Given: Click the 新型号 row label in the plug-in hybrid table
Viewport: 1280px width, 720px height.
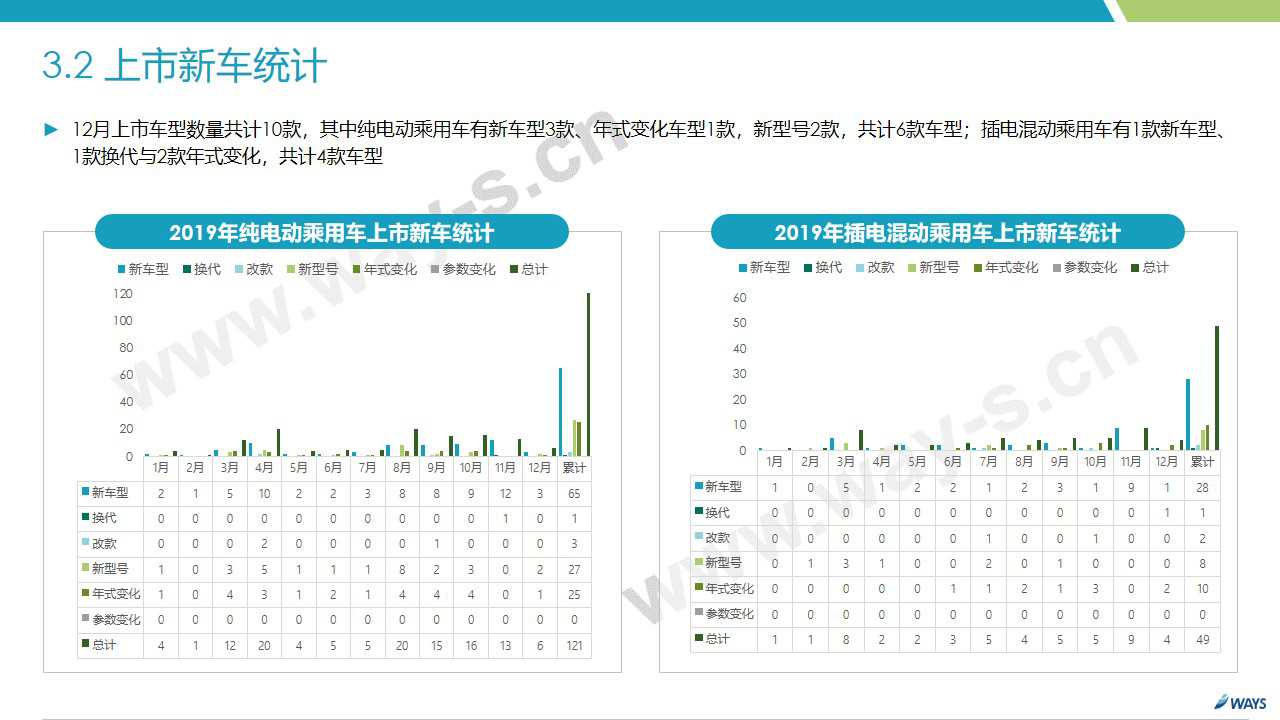Looking at the screenshot, I should coord(723,563).
